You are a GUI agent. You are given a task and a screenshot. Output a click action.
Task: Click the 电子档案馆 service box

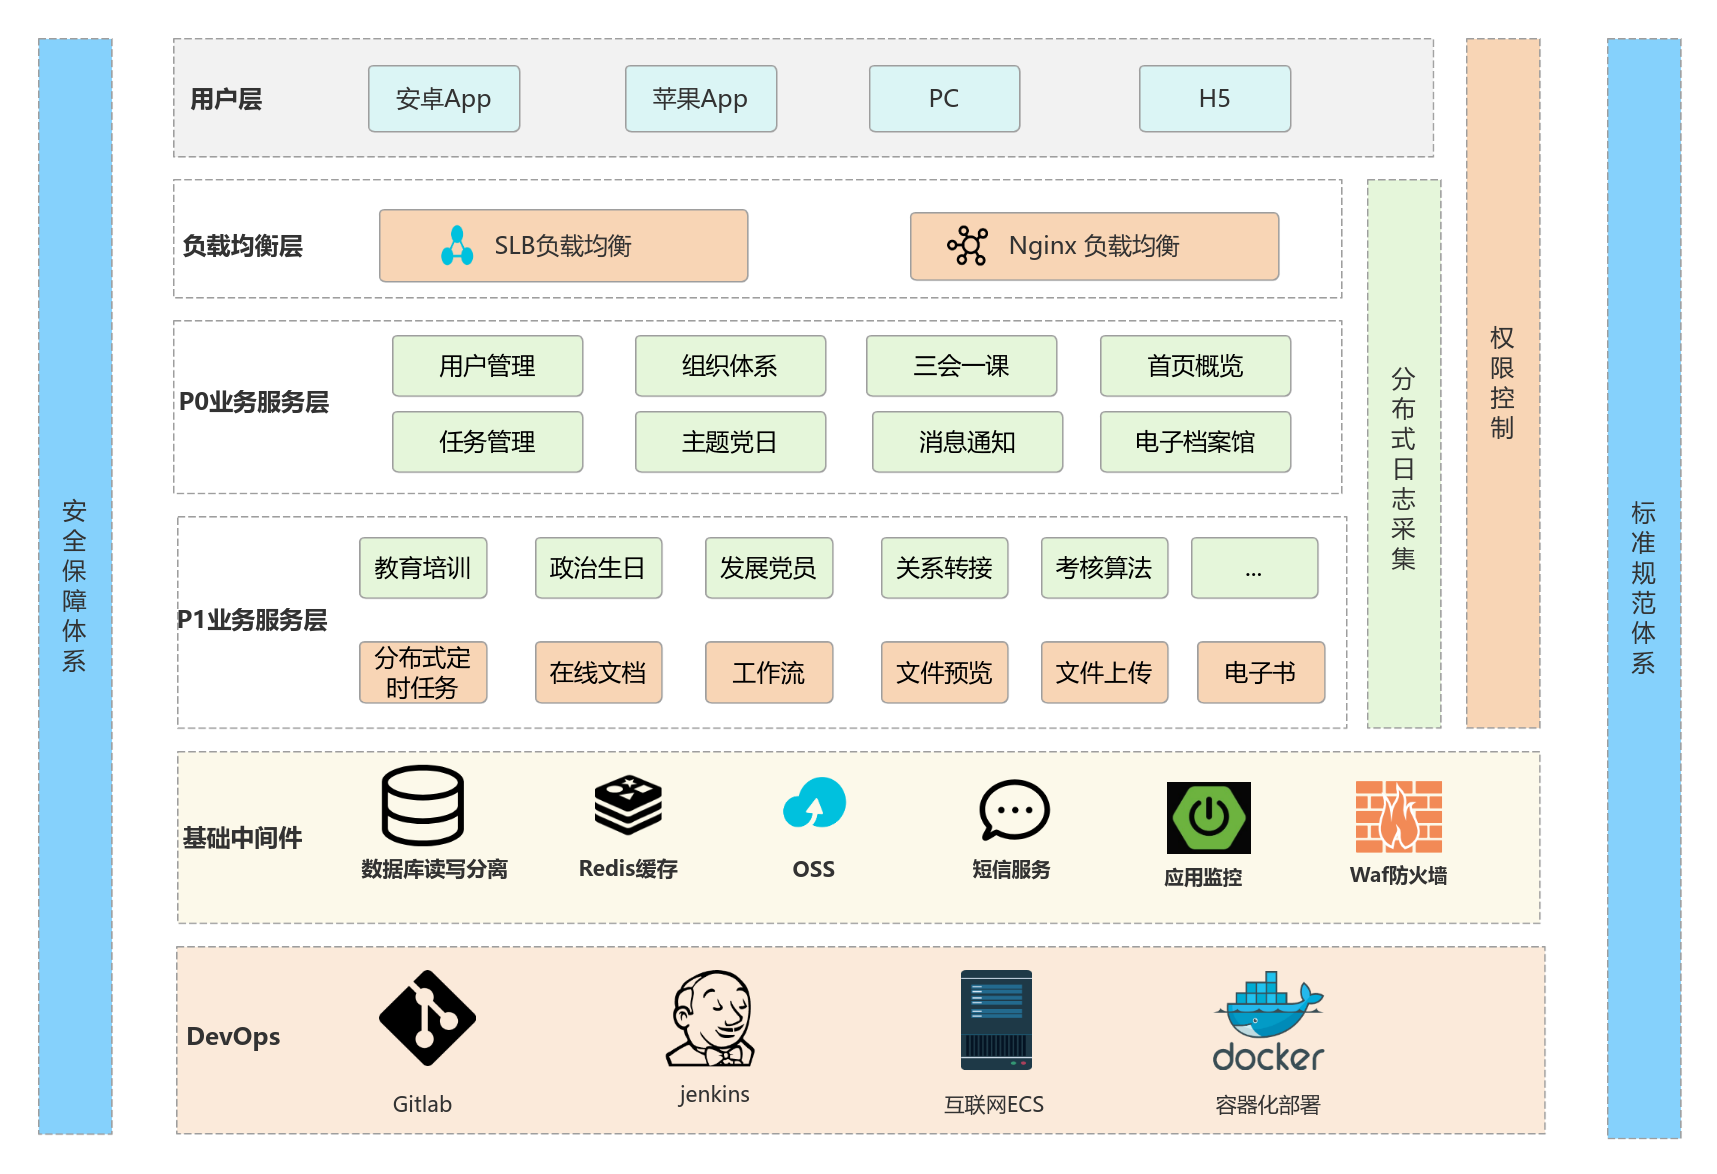click(x=1196, y=442)
